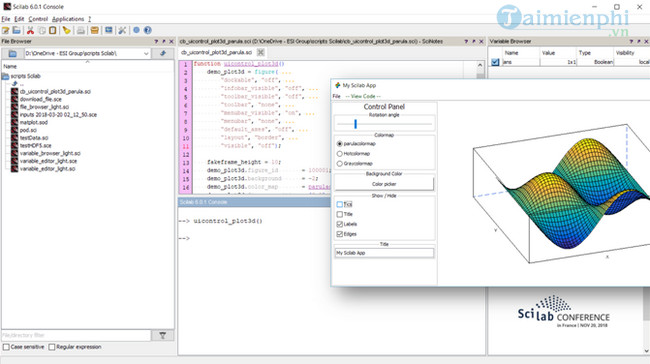Click the Scilab demos globe icon

[x=136, y=30]
